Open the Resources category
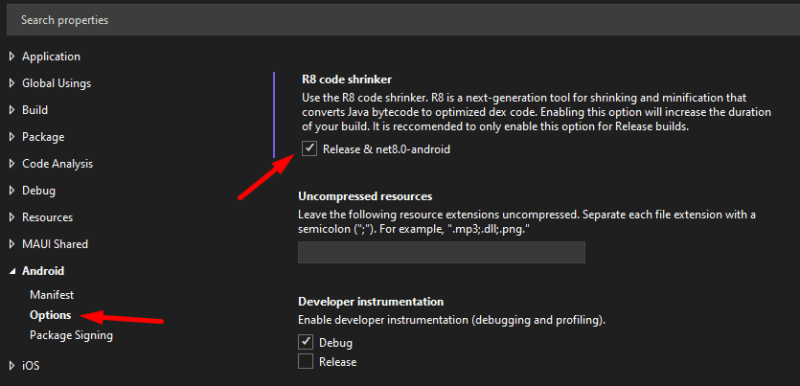This screenshot has width=800, height=386. pyautogui.click(x=47, y=218)
